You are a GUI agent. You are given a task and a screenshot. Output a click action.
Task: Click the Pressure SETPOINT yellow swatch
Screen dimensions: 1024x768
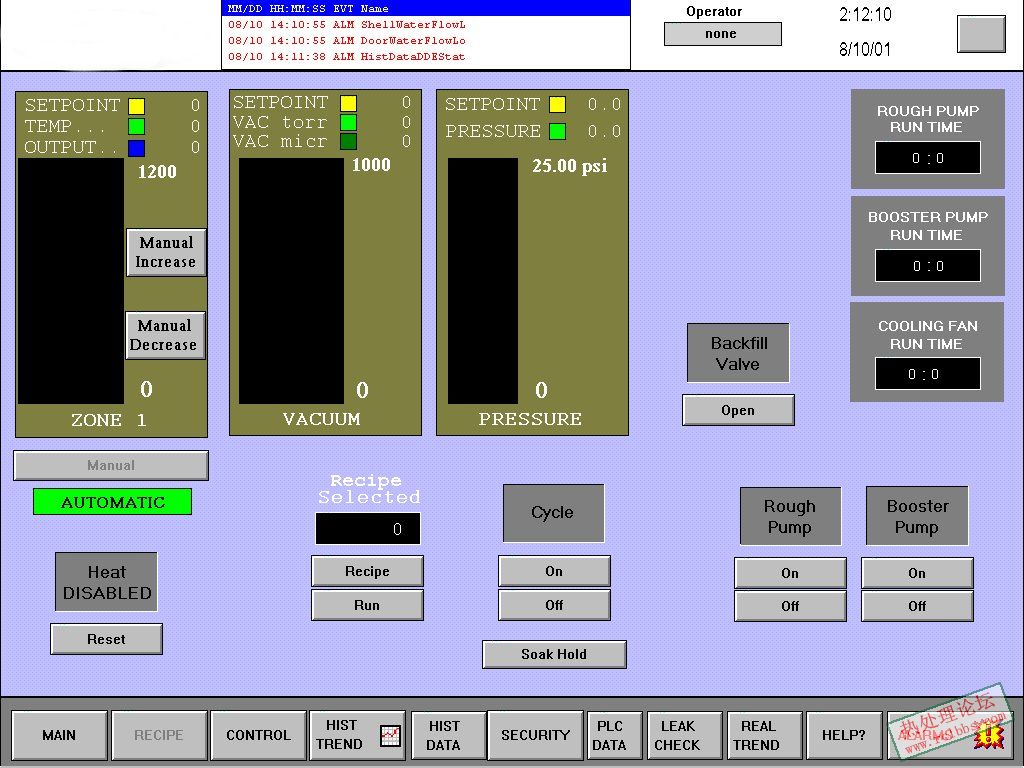click(557, 104)
